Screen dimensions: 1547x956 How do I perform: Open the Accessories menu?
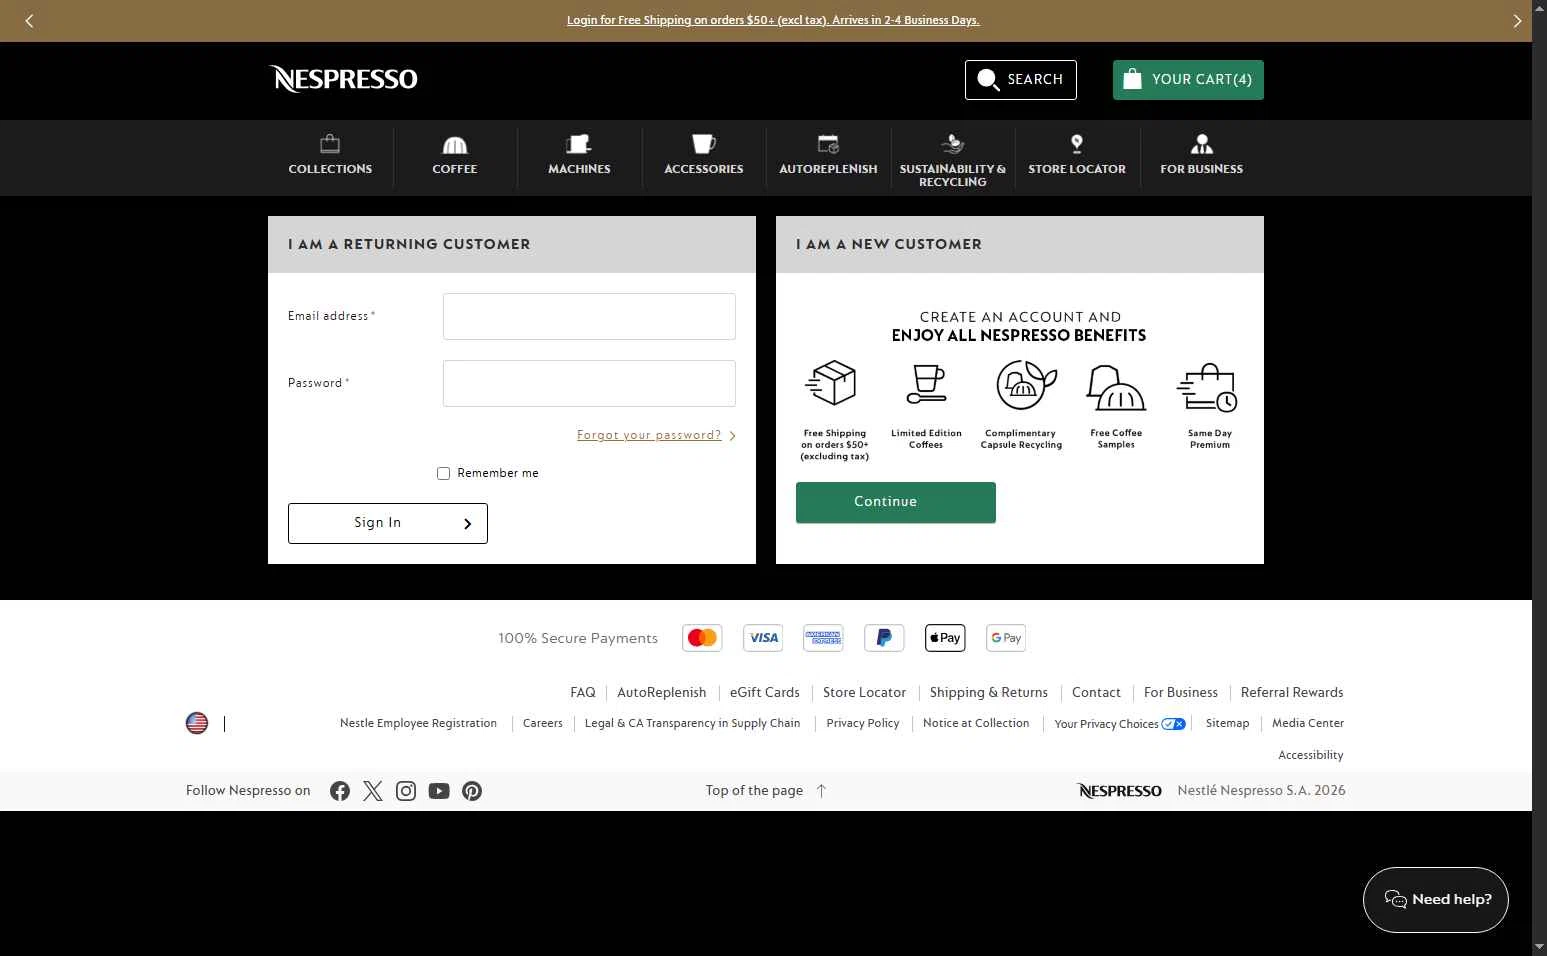click(x=704, y=156)
